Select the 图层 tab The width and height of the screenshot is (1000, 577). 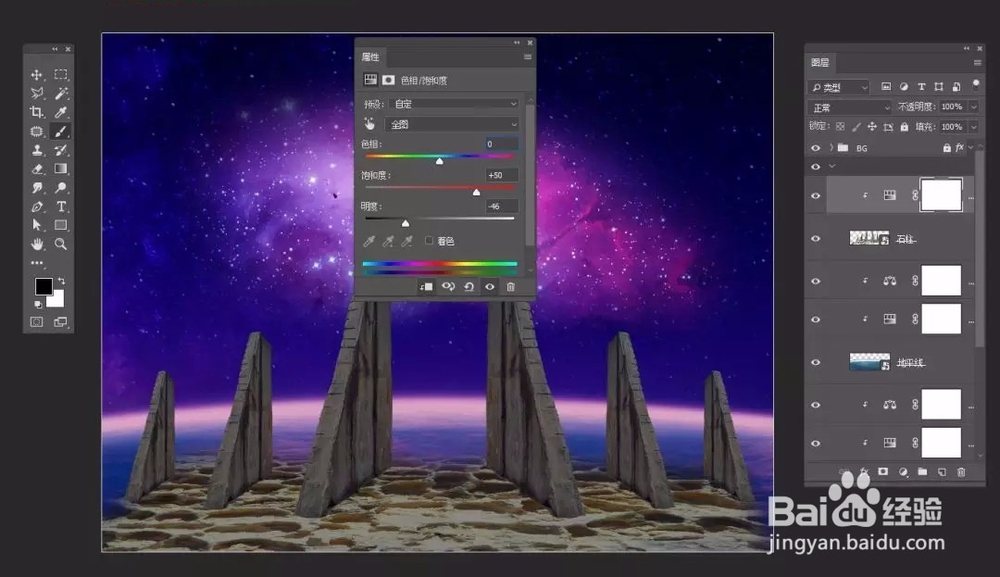[x=820, y=62]
